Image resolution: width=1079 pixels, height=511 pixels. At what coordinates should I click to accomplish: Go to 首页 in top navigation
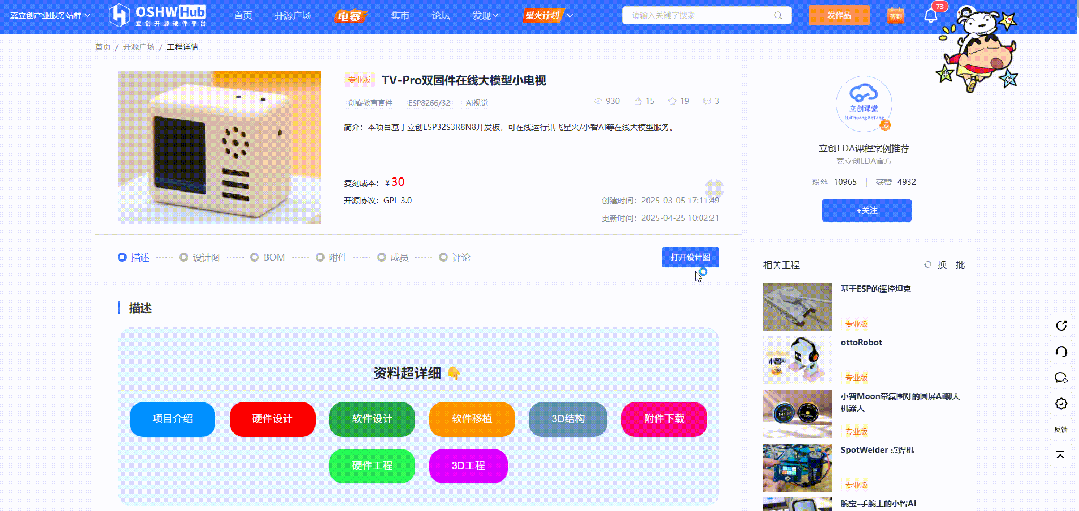point(243,15)
